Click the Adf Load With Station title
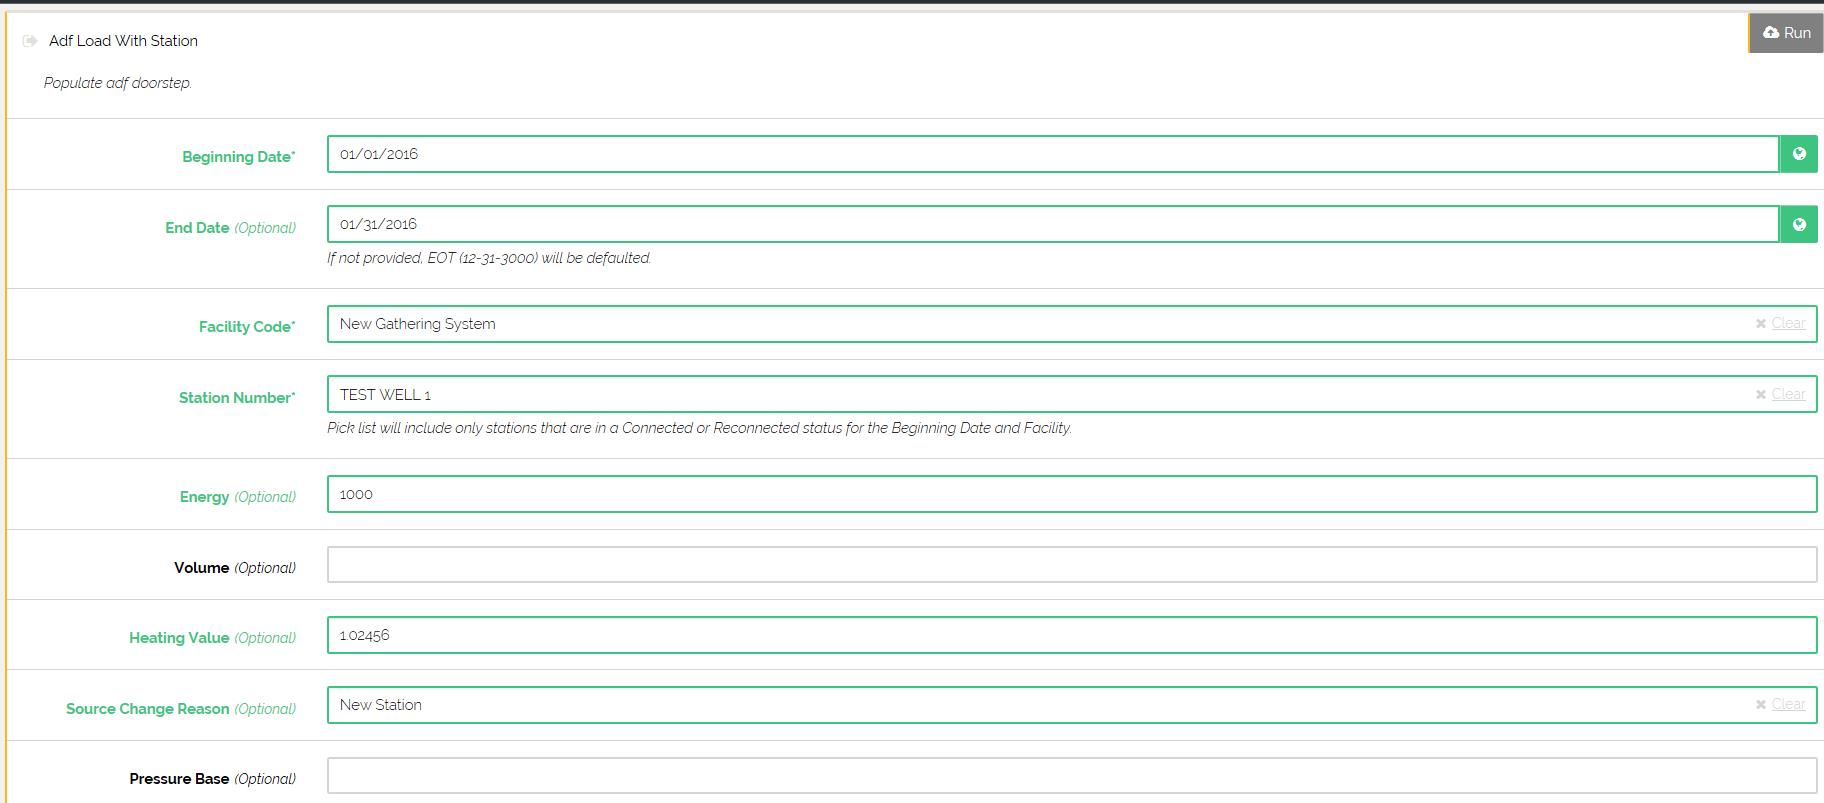 (123, 41)
